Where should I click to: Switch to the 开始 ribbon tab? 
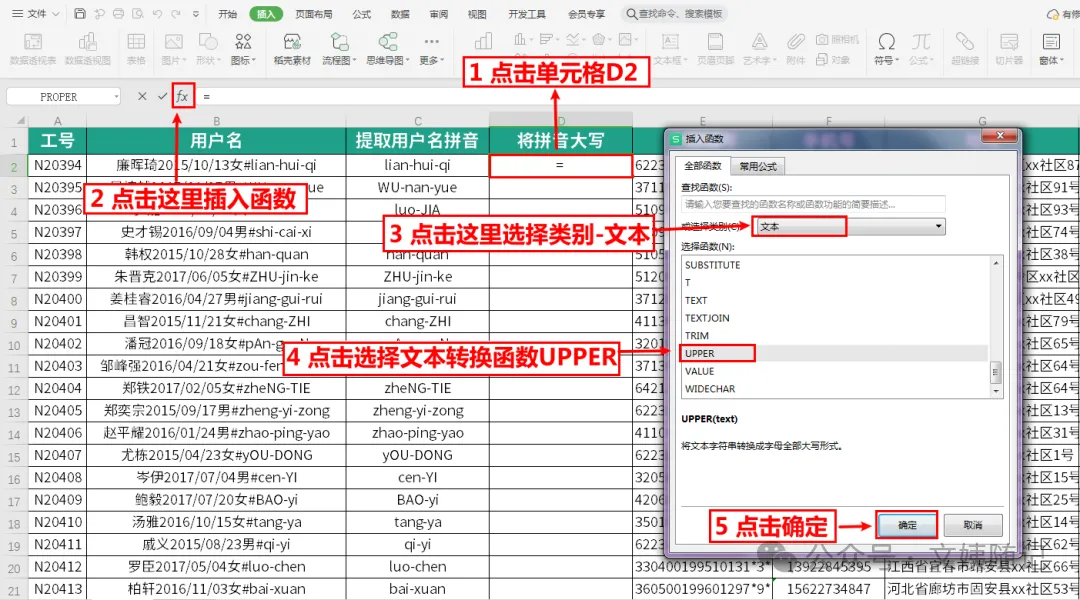click(227, 14)
